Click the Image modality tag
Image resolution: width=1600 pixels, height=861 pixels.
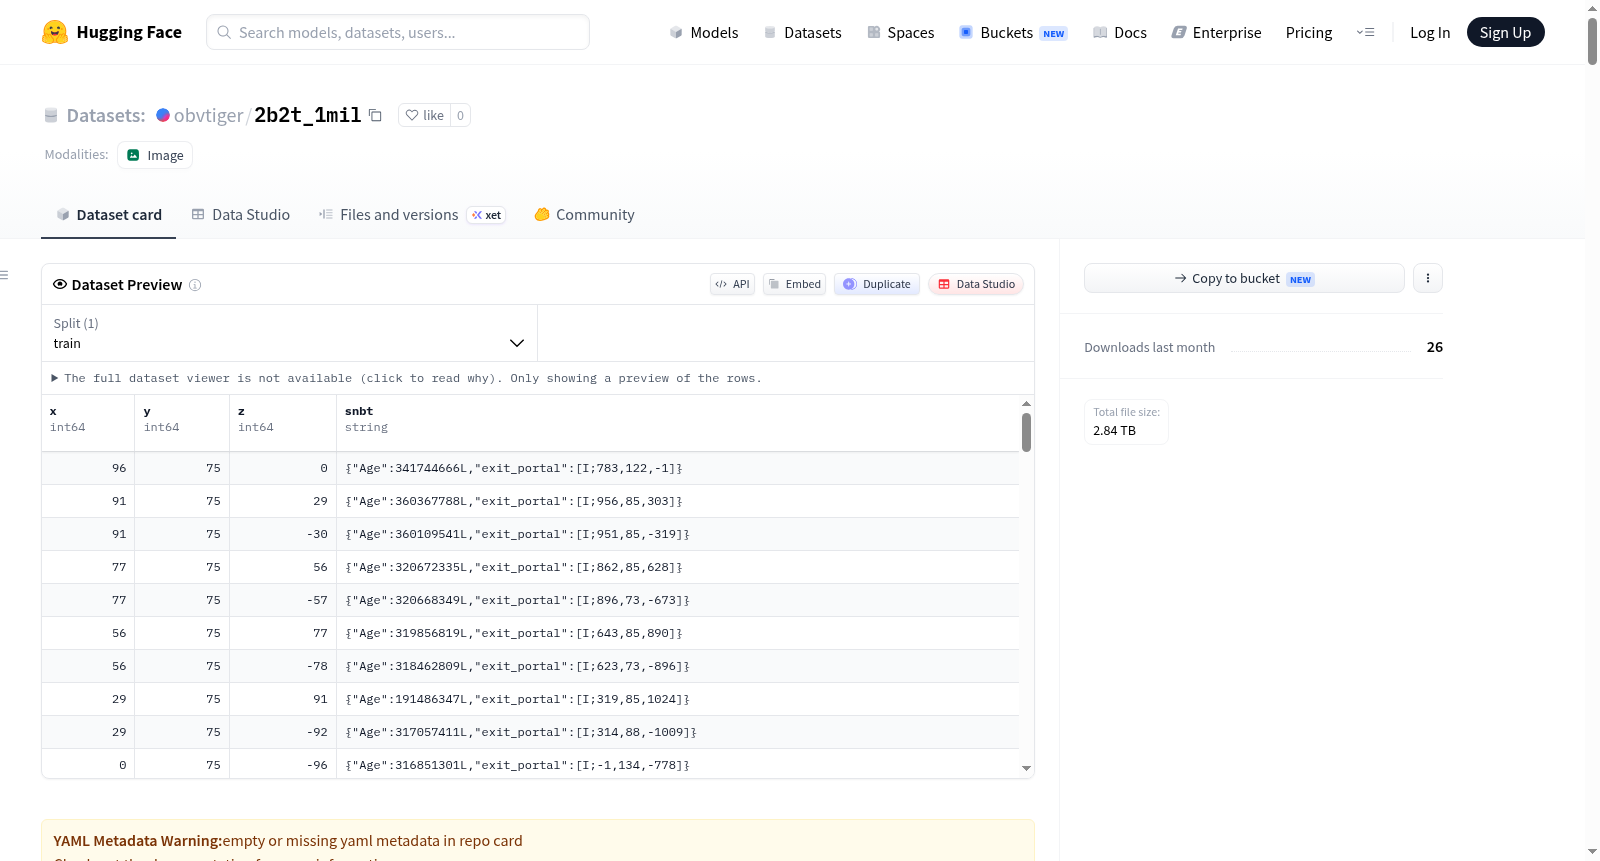pyautogui.click(x=155, y=155)
